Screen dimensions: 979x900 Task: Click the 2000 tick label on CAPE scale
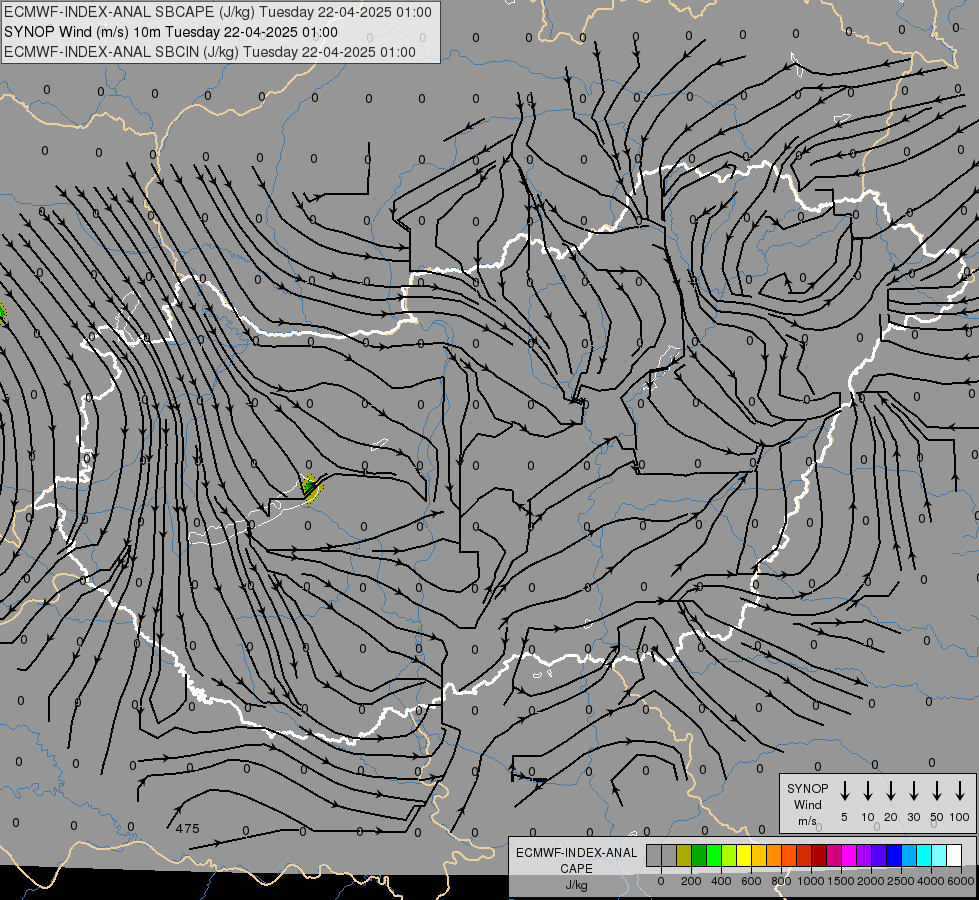point(871,881)
